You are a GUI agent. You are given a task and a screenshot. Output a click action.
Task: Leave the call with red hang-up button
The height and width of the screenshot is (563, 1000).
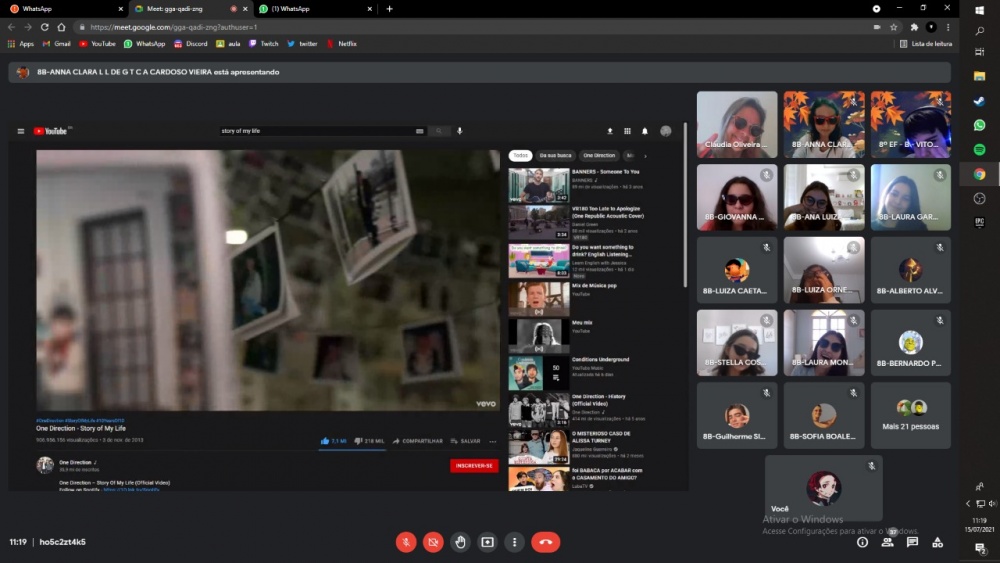(x=545, y=542)
